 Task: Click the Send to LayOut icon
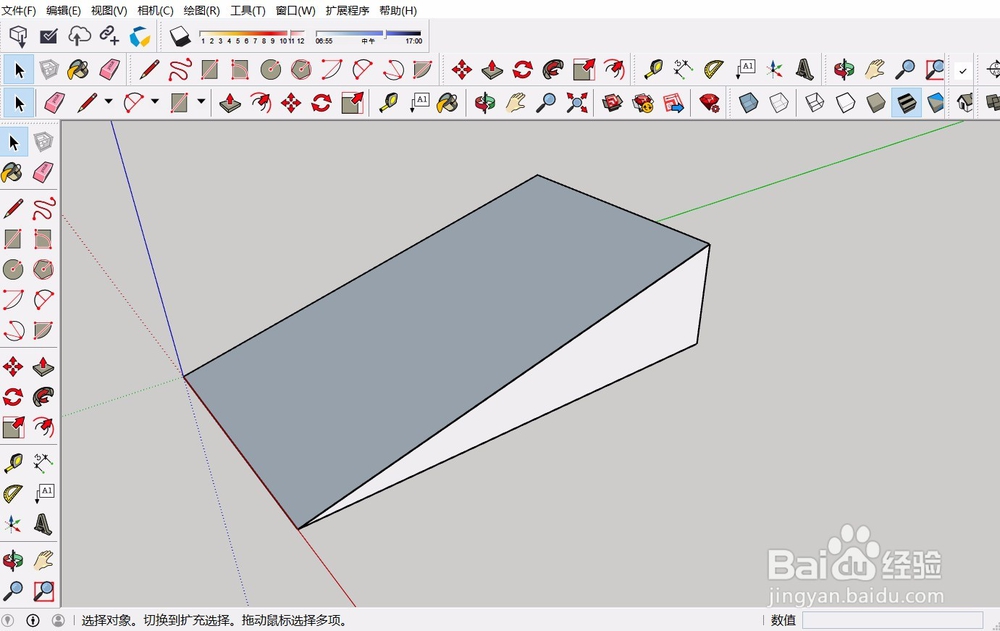pyautogui.click(x=673, y=103)
